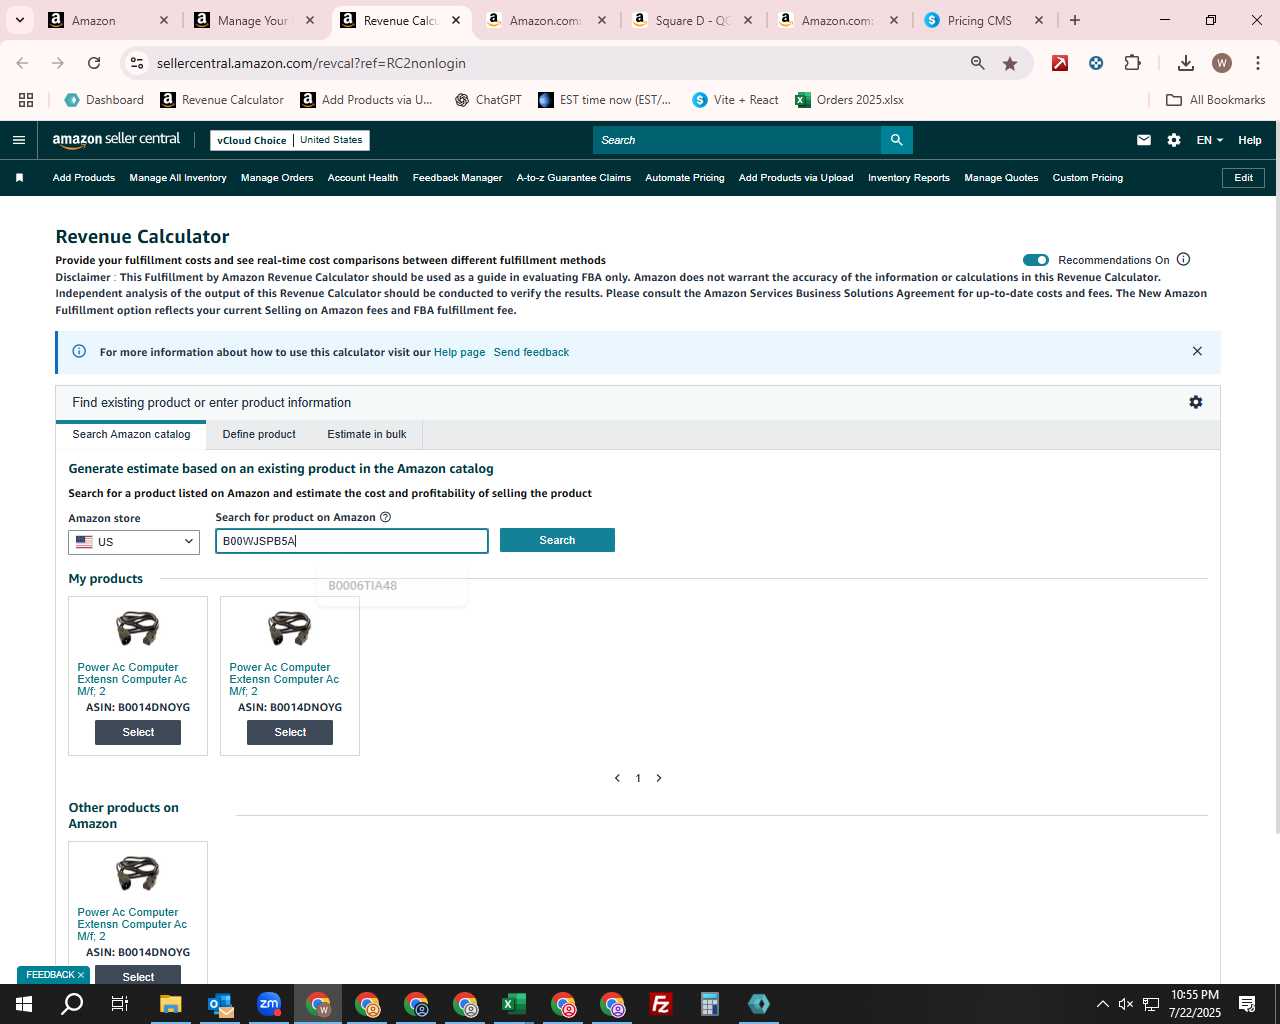
Task: Go to next page arrow in pagination
Action: (x=659, y=778)
